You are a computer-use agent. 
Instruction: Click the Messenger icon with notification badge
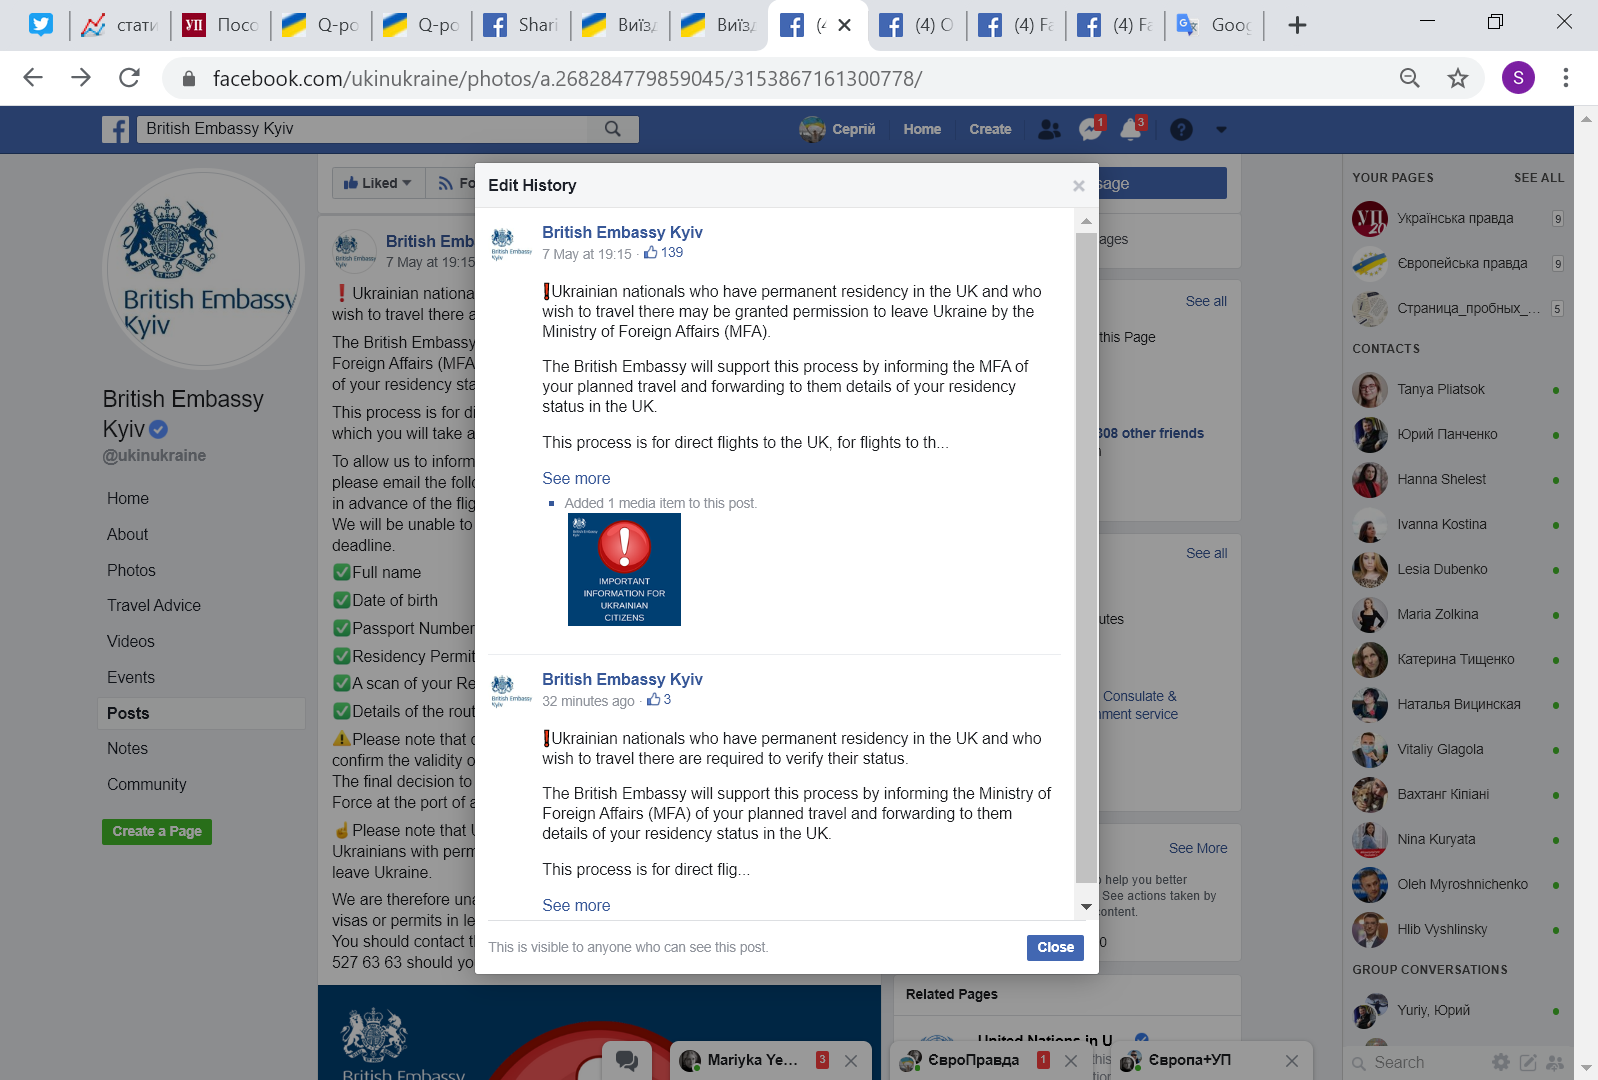tap(1090, 129)
